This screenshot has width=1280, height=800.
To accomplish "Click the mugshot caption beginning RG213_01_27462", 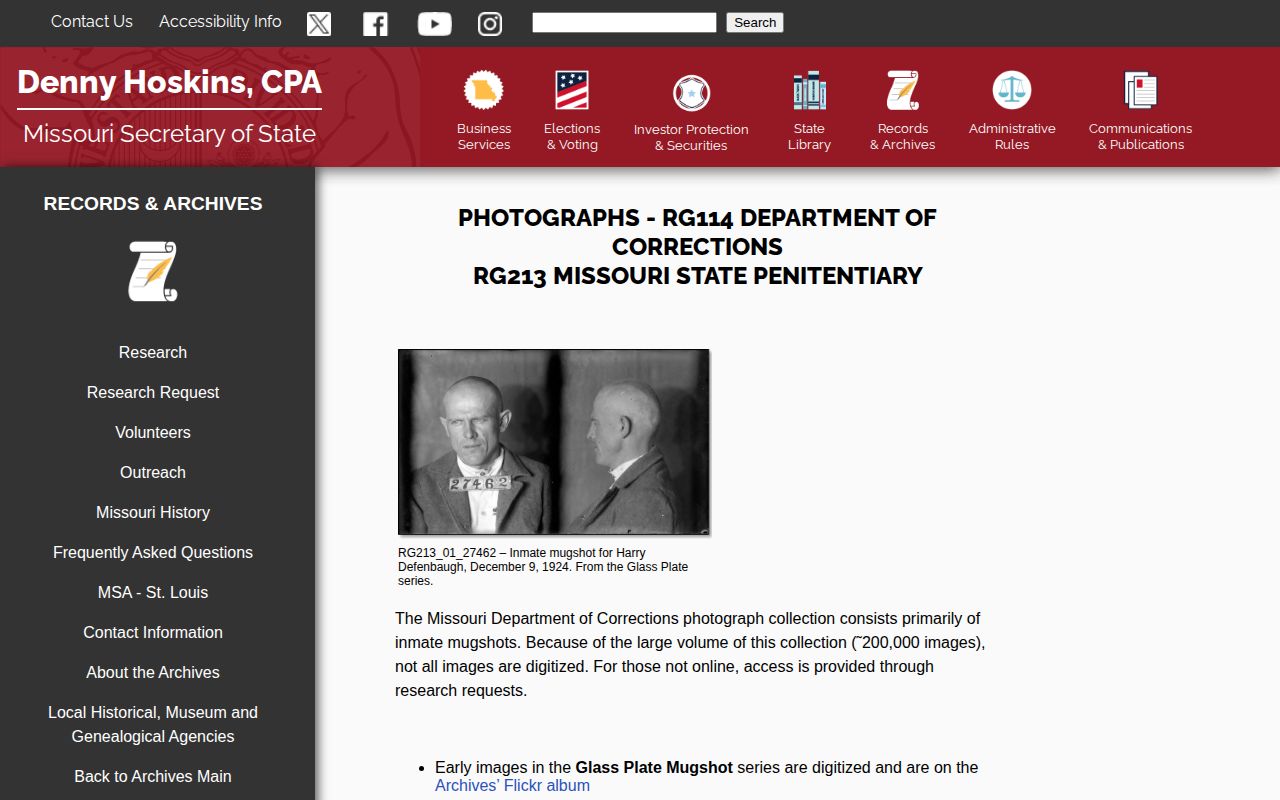I will 543,567.
